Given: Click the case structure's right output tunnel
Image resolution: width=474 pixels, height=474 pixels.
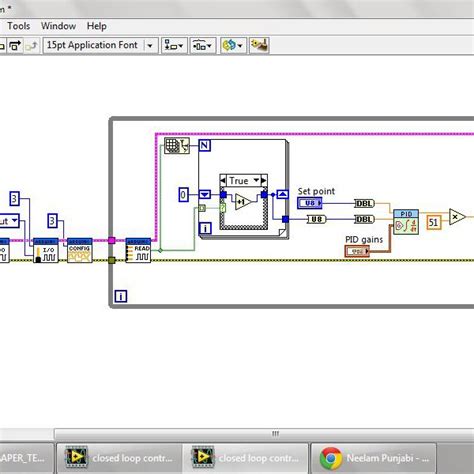Looking at the screenshot, I should tap(264, 195).
